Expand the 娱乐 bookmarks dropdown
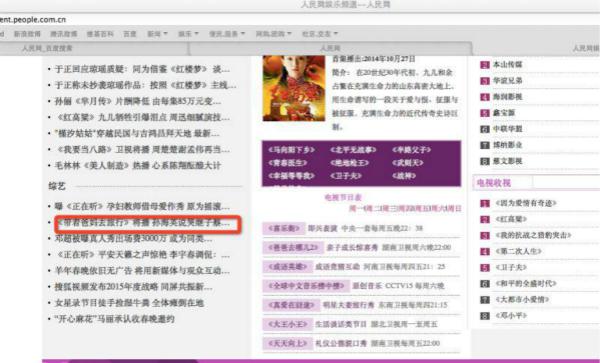 point(188,34)
